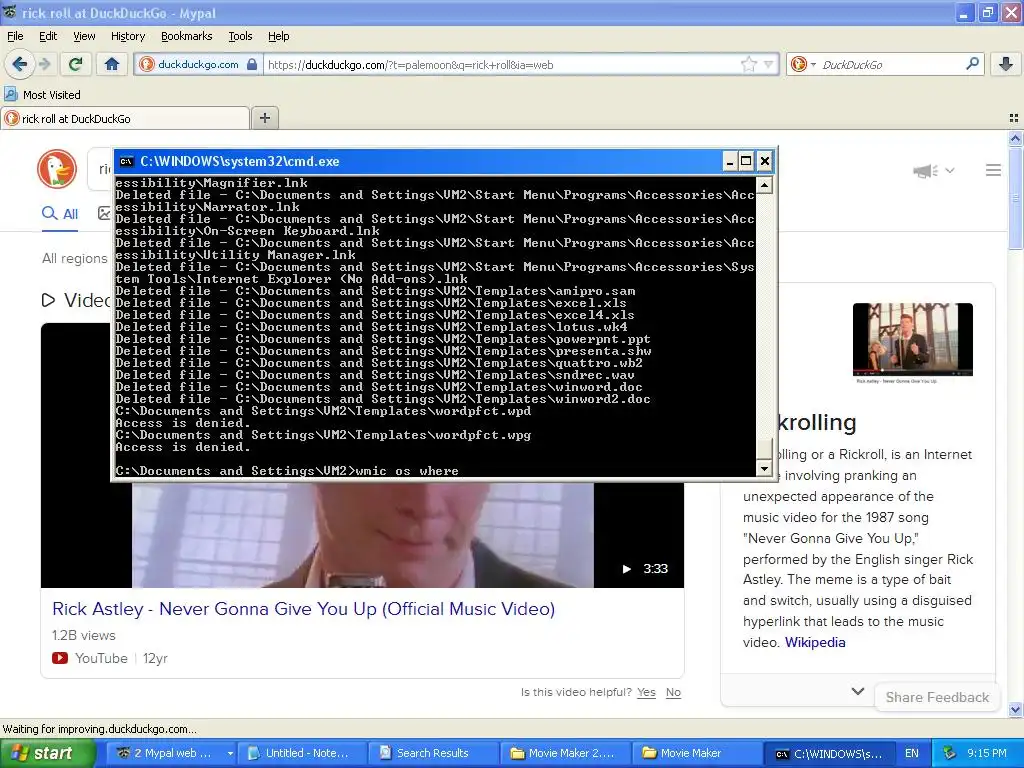Click the Videos section heading icon

(48, 300)
